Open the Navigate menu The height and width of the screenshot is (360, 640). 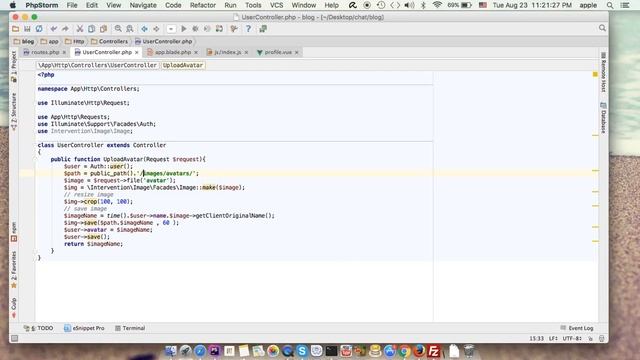click(x=143, y=5)
